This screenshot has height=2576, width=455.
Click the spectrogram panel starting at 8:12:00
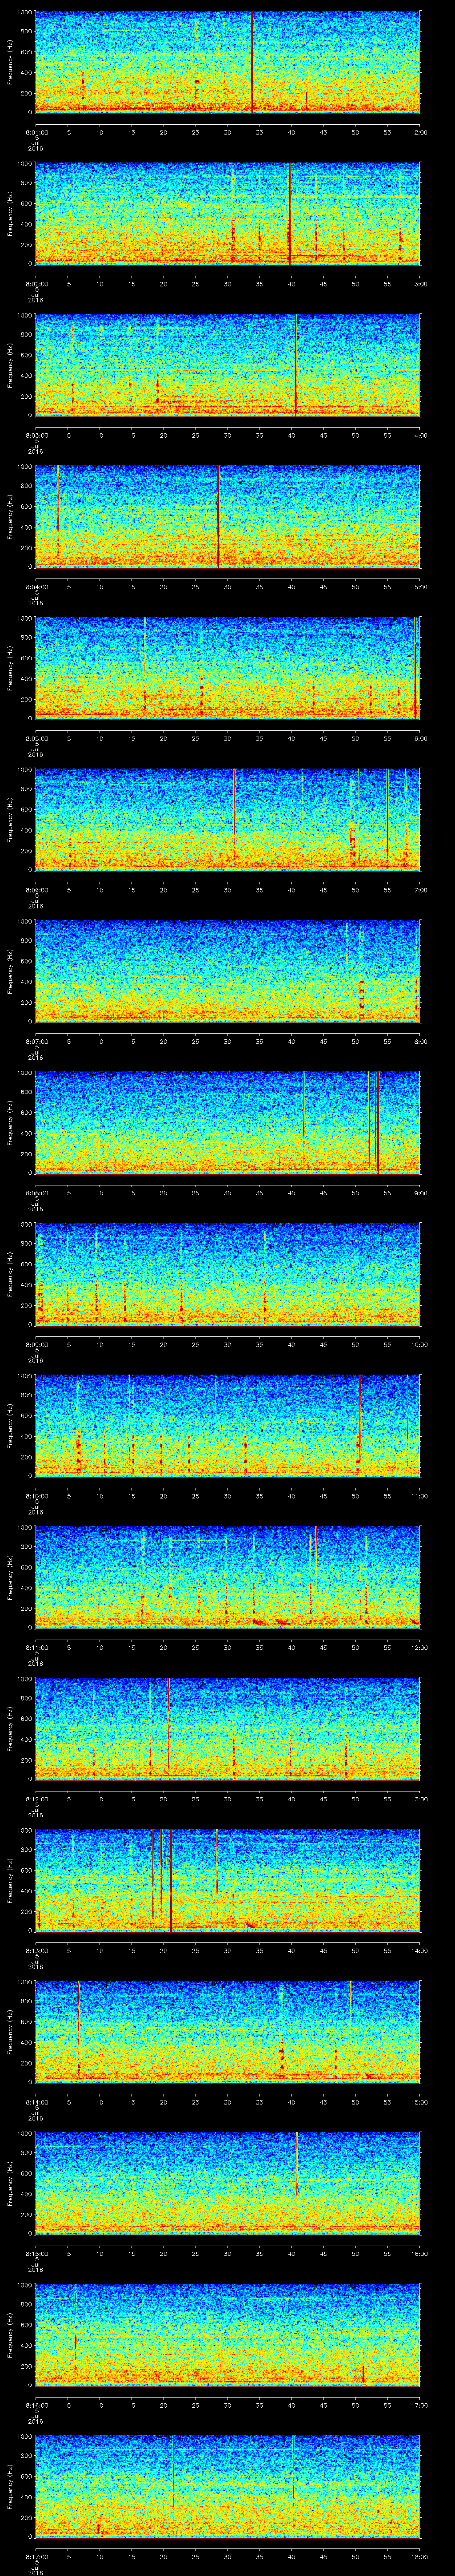click(227, 1728)
